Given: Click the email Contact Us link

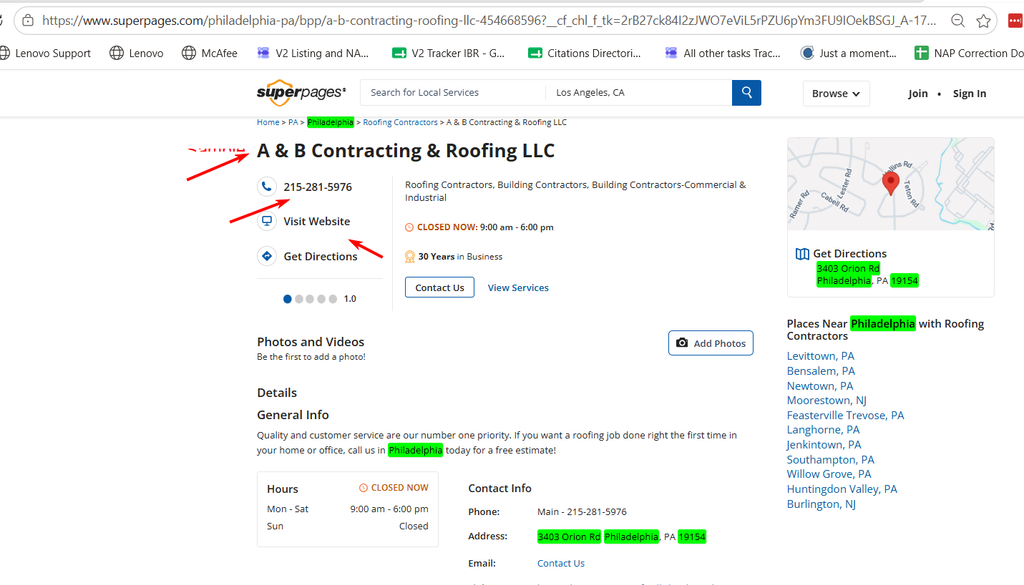Looking at the screenshot, I should click(x=561, y=563).
